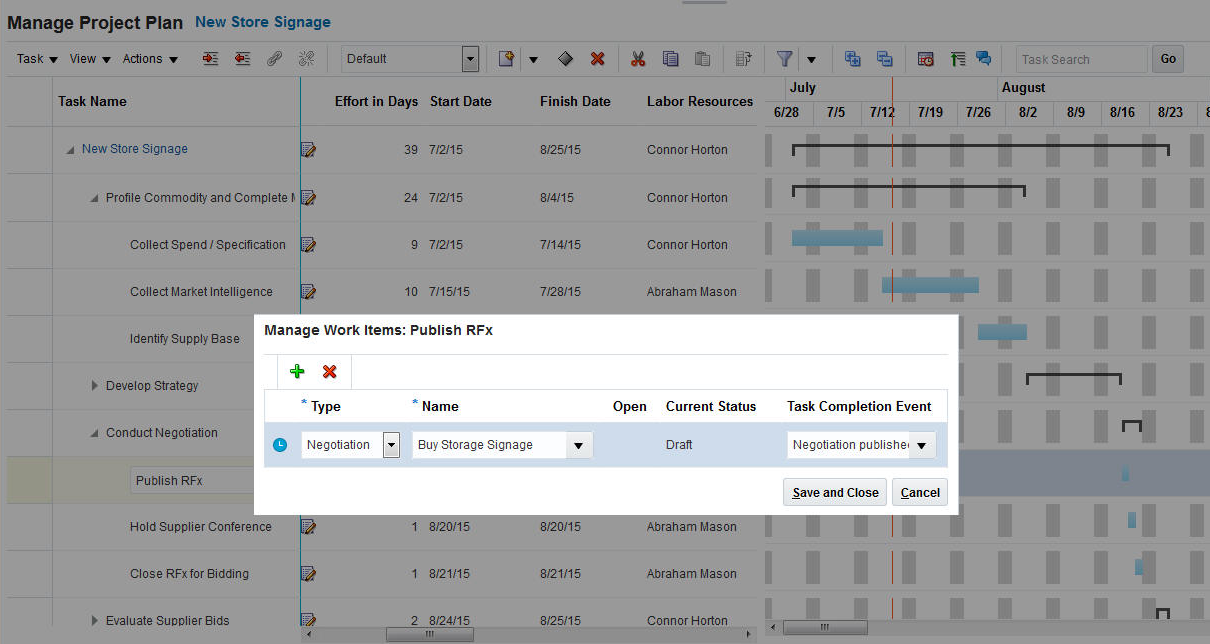Collapse the Conduct Negotiation task group
The width and height of the screenshot is (1210, 644).
click(96, 433)
